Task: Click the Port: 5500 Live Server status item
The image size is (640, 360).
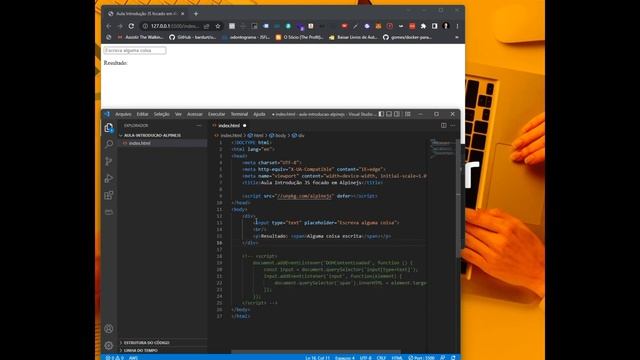Action: 421,358
